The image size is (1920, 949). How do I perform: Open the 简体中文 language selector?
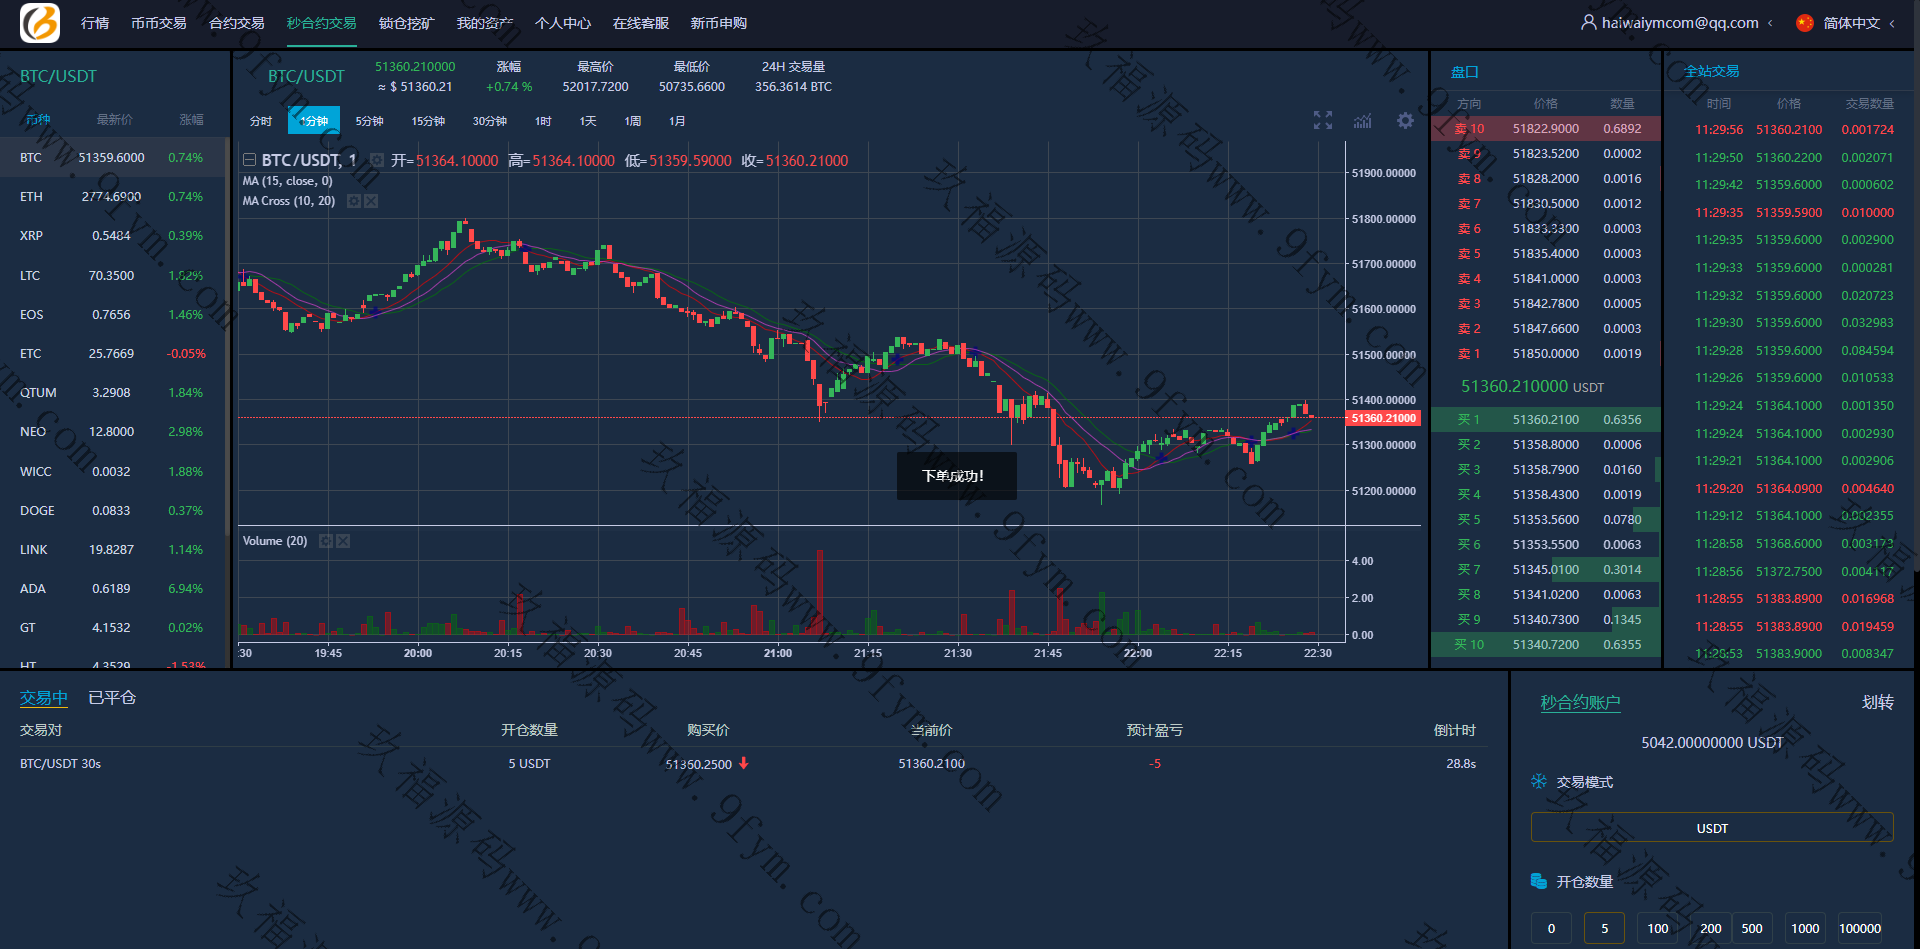pos(1851,23)
